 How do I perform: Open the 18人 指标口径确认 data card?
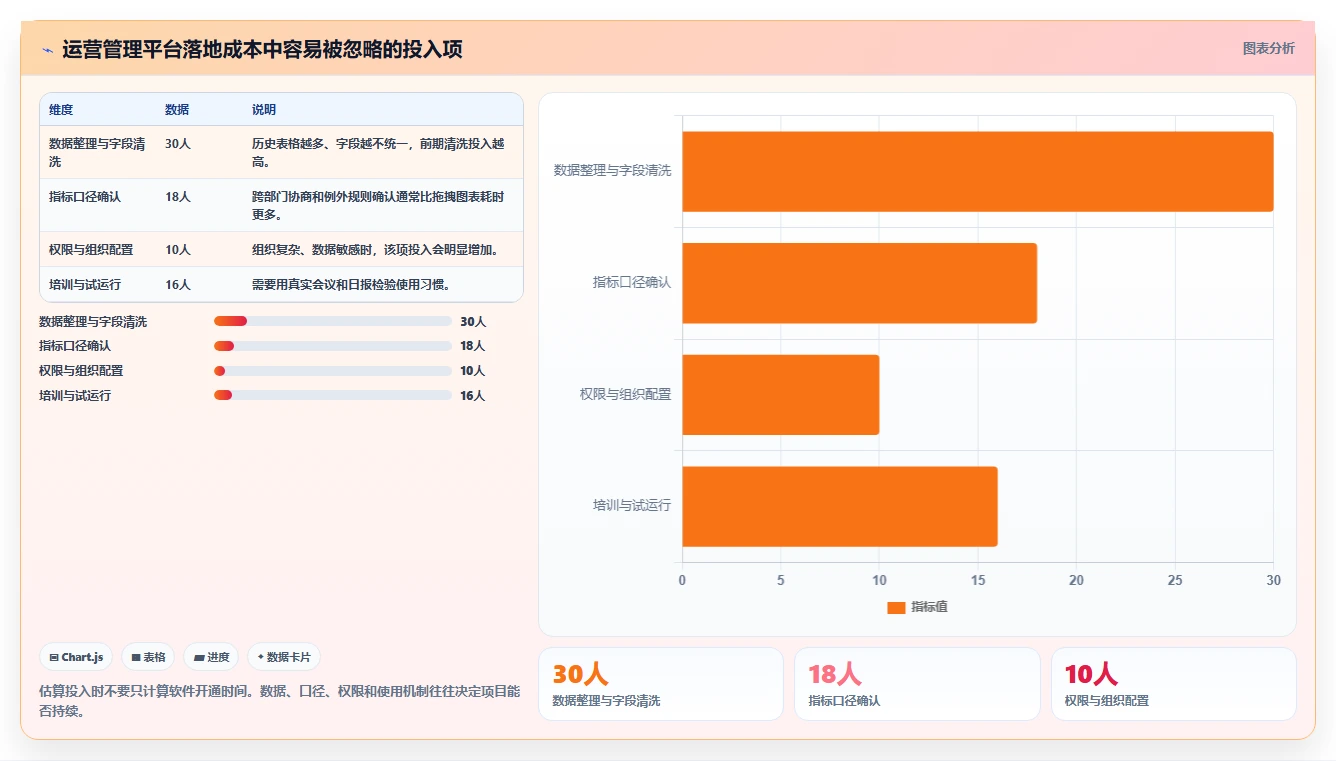tap(917, 684)
